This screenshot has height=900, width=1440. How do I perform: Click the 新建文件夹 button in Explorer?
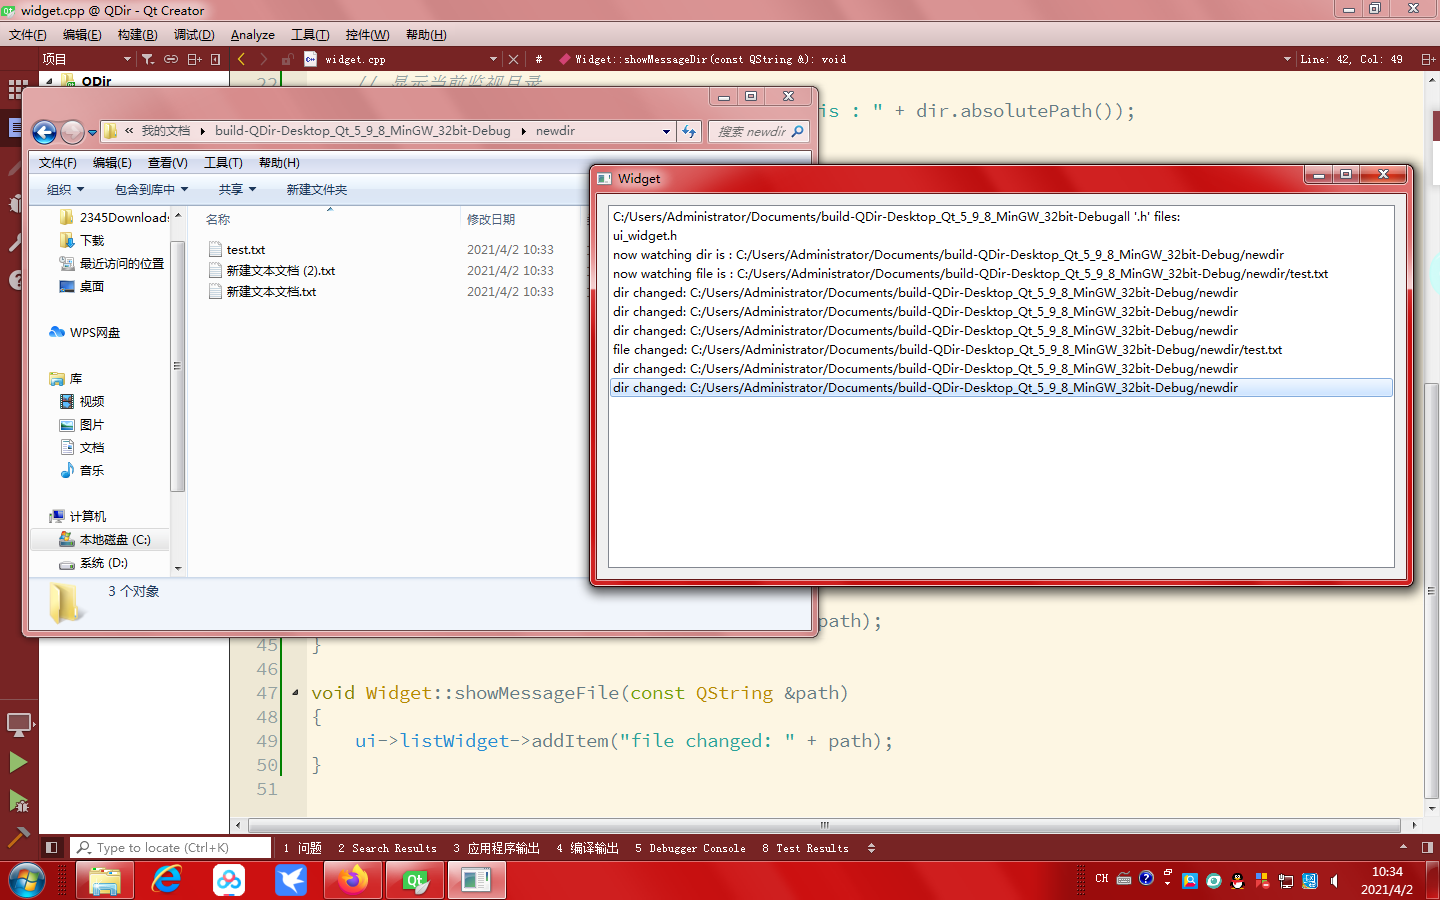click(315, 188)
